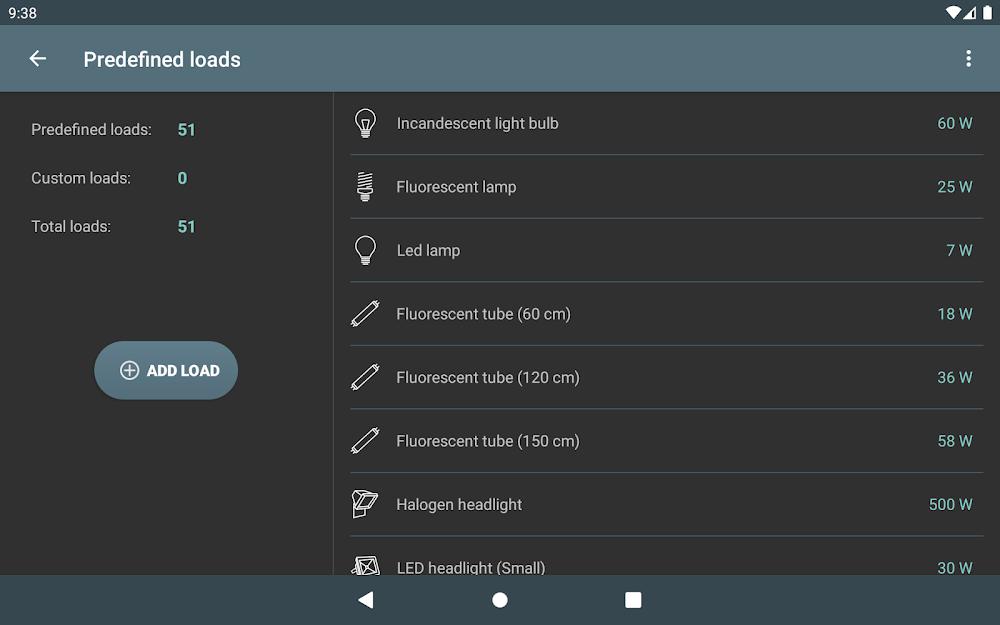The width and height of the screenshot is (1000, 625).
Task: Tap the Android recent apps square
Action: (633, 600)
